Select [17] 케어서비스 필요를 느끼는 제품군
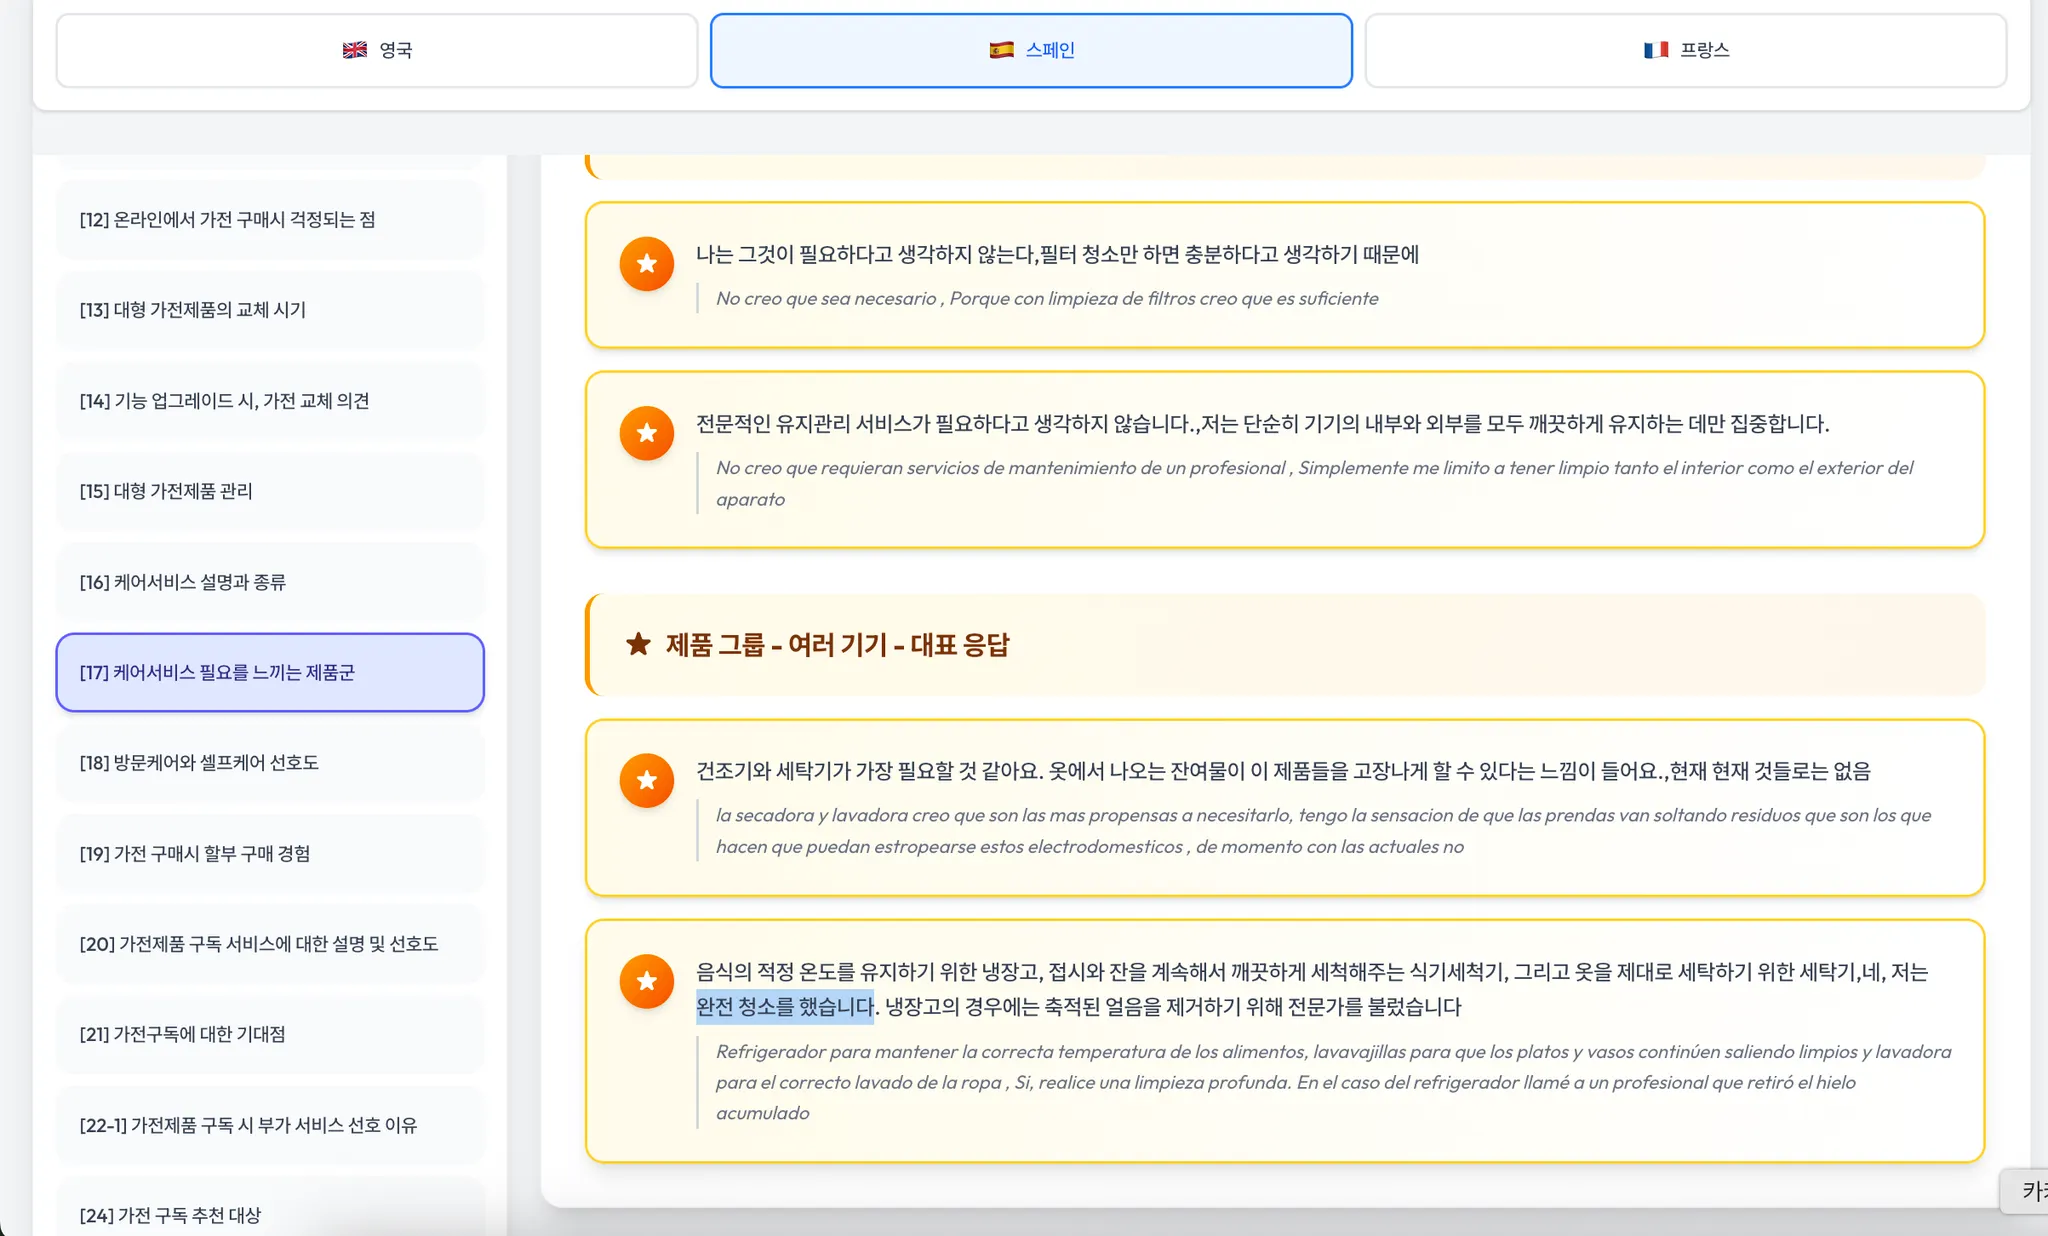Screen dimensions: 2048x1236 click(270, 672)
